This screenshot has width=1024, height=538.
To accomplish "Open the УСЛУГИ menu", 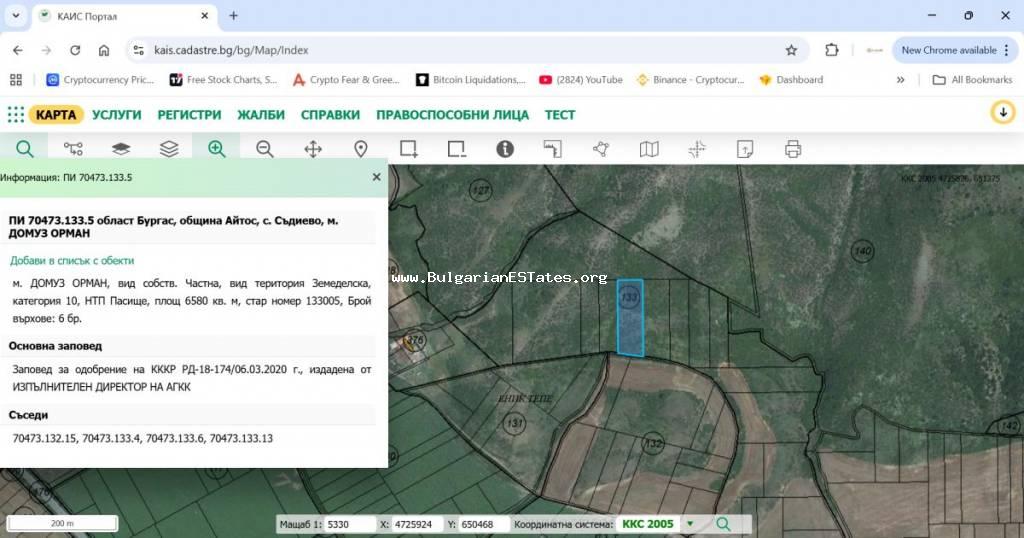I will point(117,115).
